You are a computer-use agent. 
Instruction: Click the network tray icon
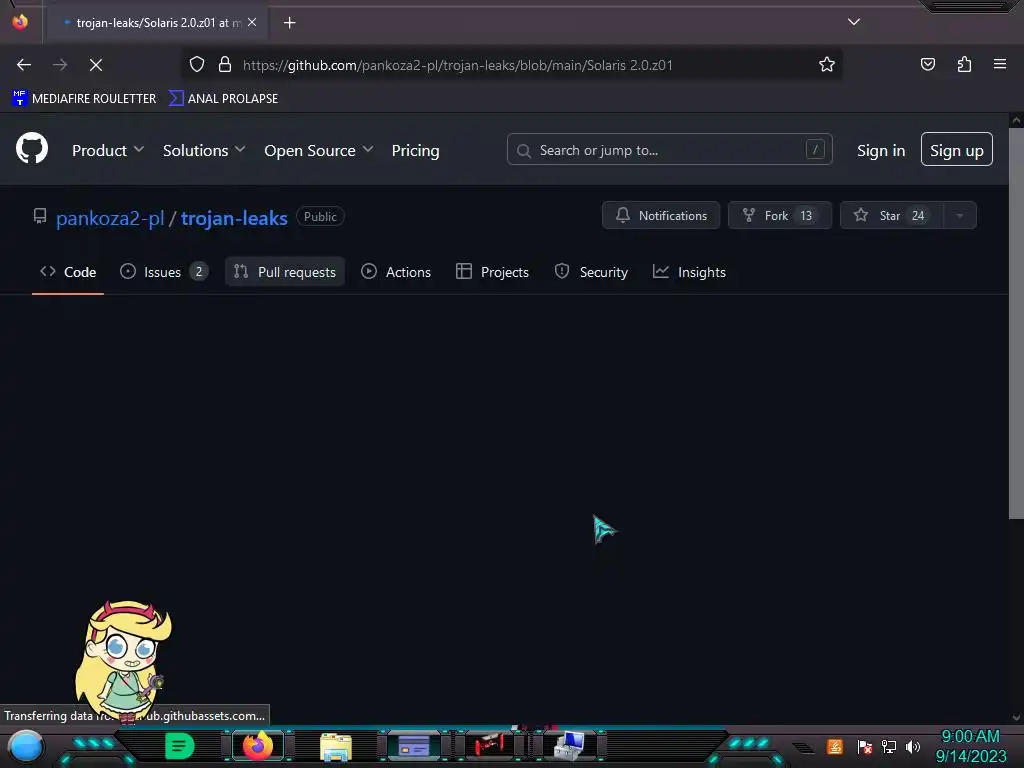(888, 747)
